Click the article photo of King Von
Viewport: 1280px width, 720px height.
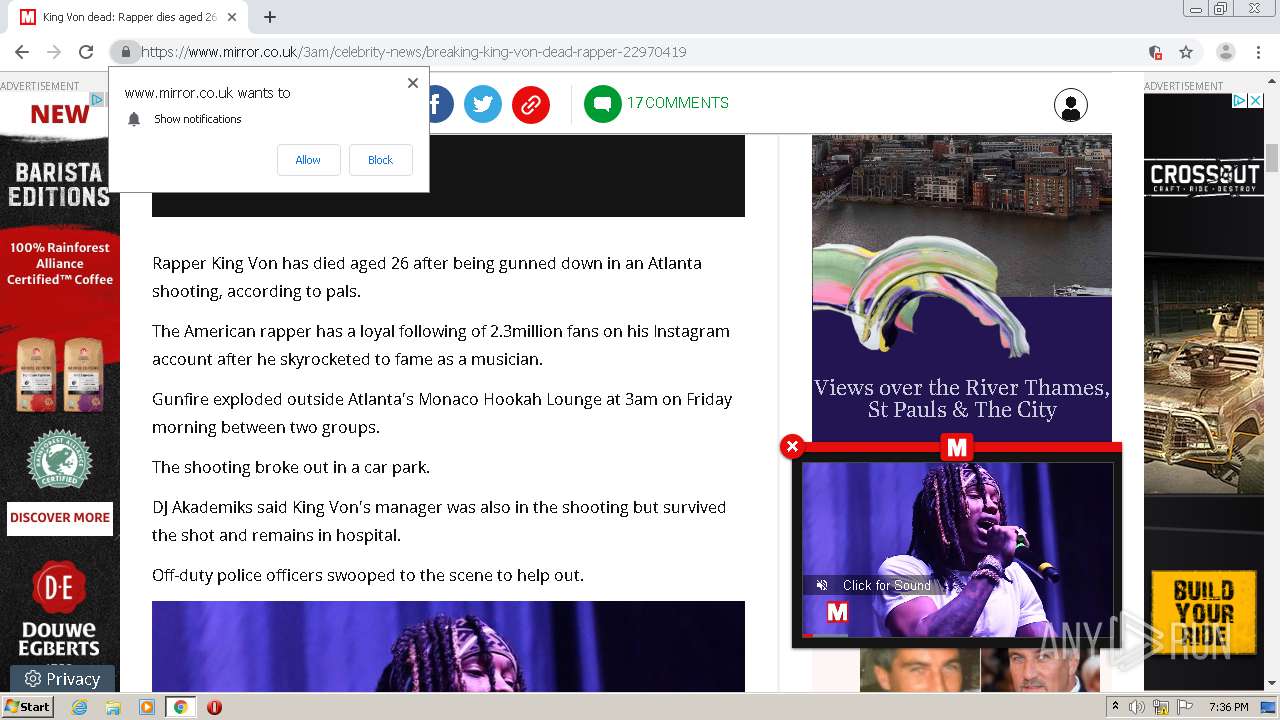tap(448, 646)
